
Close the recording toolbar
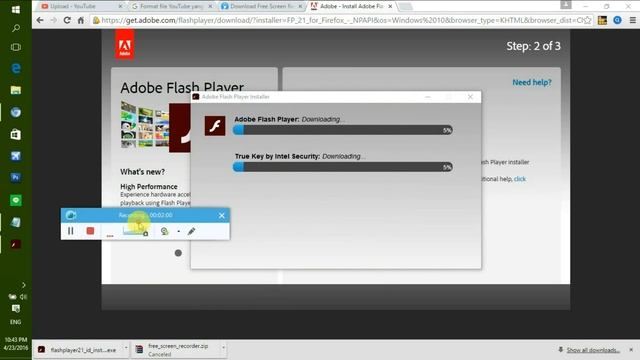pyautogui.click(x=222, y=216)
